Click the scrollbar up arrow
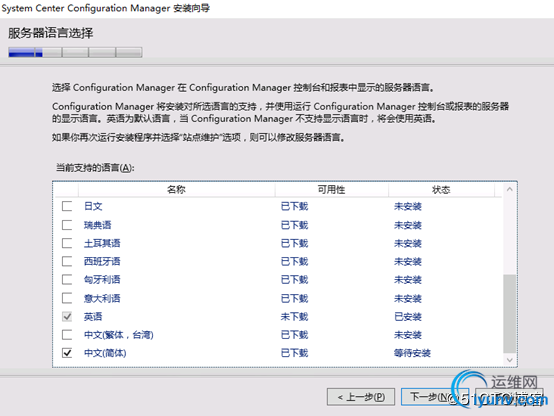Viewport: 554px width, 416px height. tap(509, 189)
